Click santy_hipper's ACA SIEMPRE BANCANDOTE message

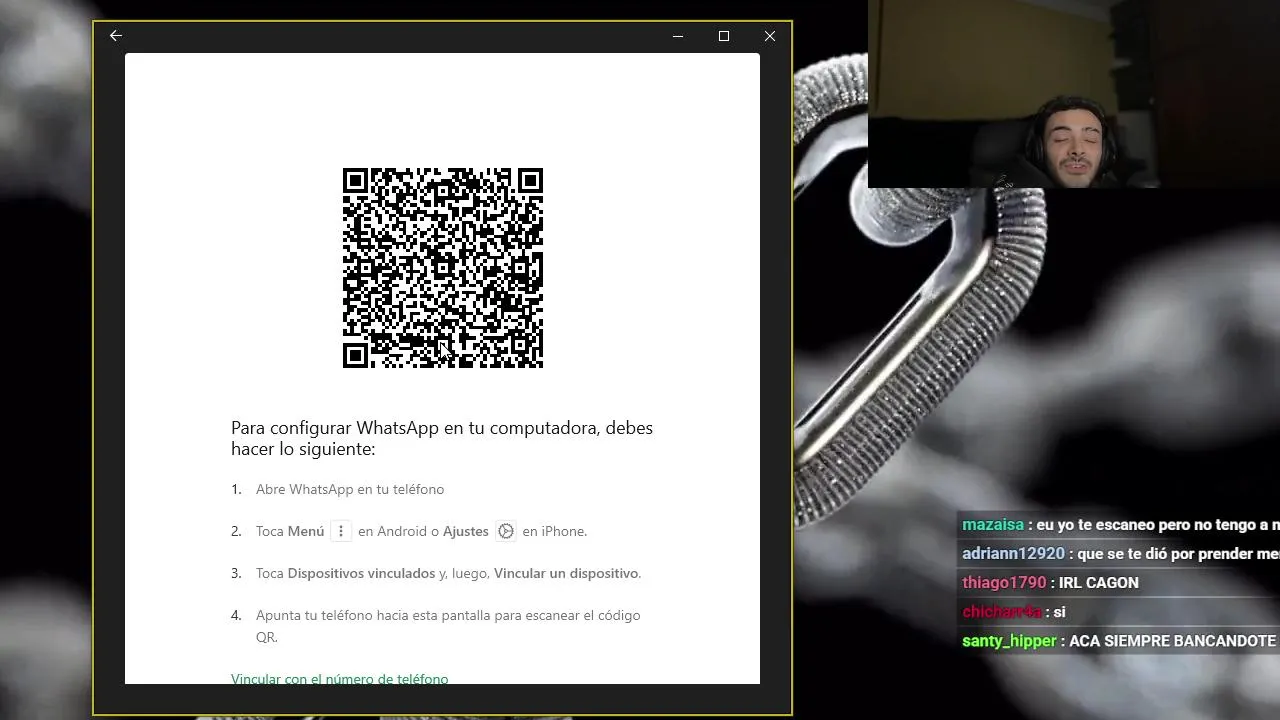point(1172,640)
